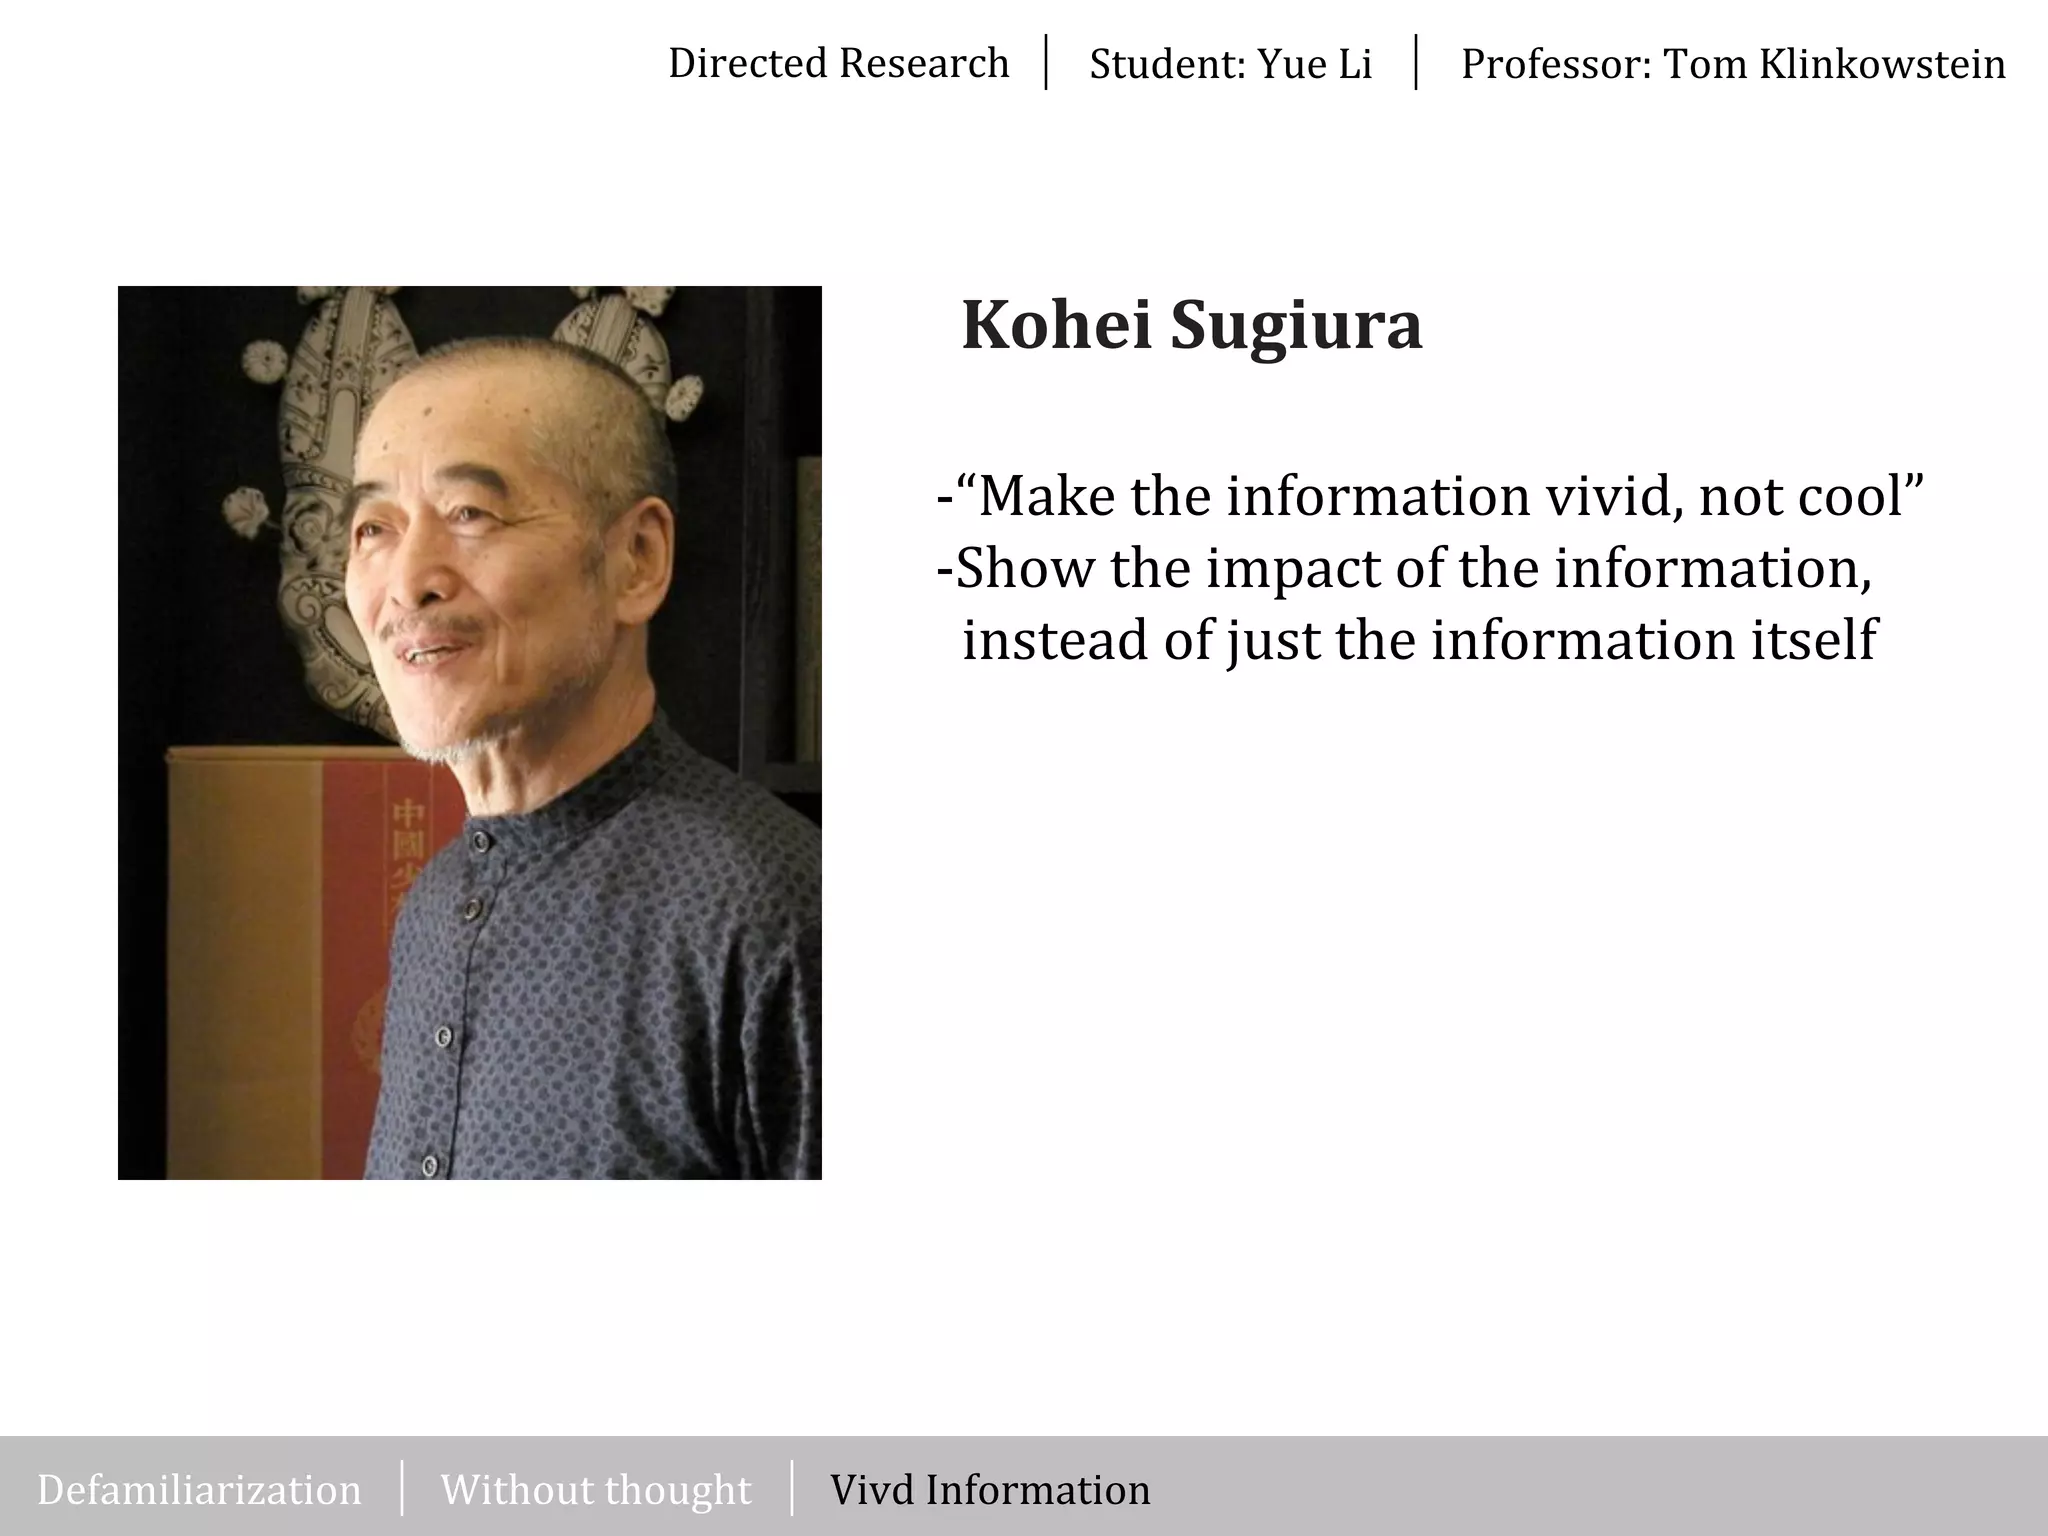Image resolution: width=2048 pixels, height=1536 pixels.
Task: Select the 'Directed Research' header text
Action: click(838, 63)
